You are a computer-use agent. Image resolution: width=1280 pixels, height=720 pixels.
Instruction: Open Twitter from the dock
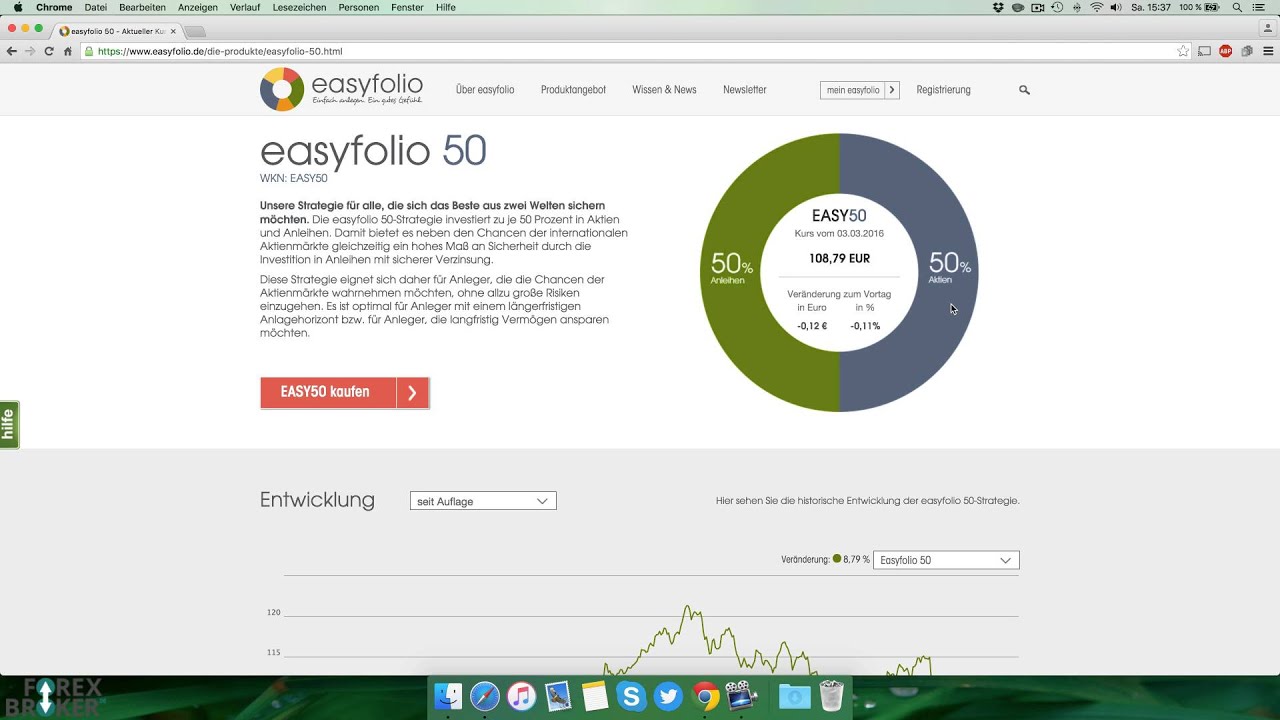[668, 695]
